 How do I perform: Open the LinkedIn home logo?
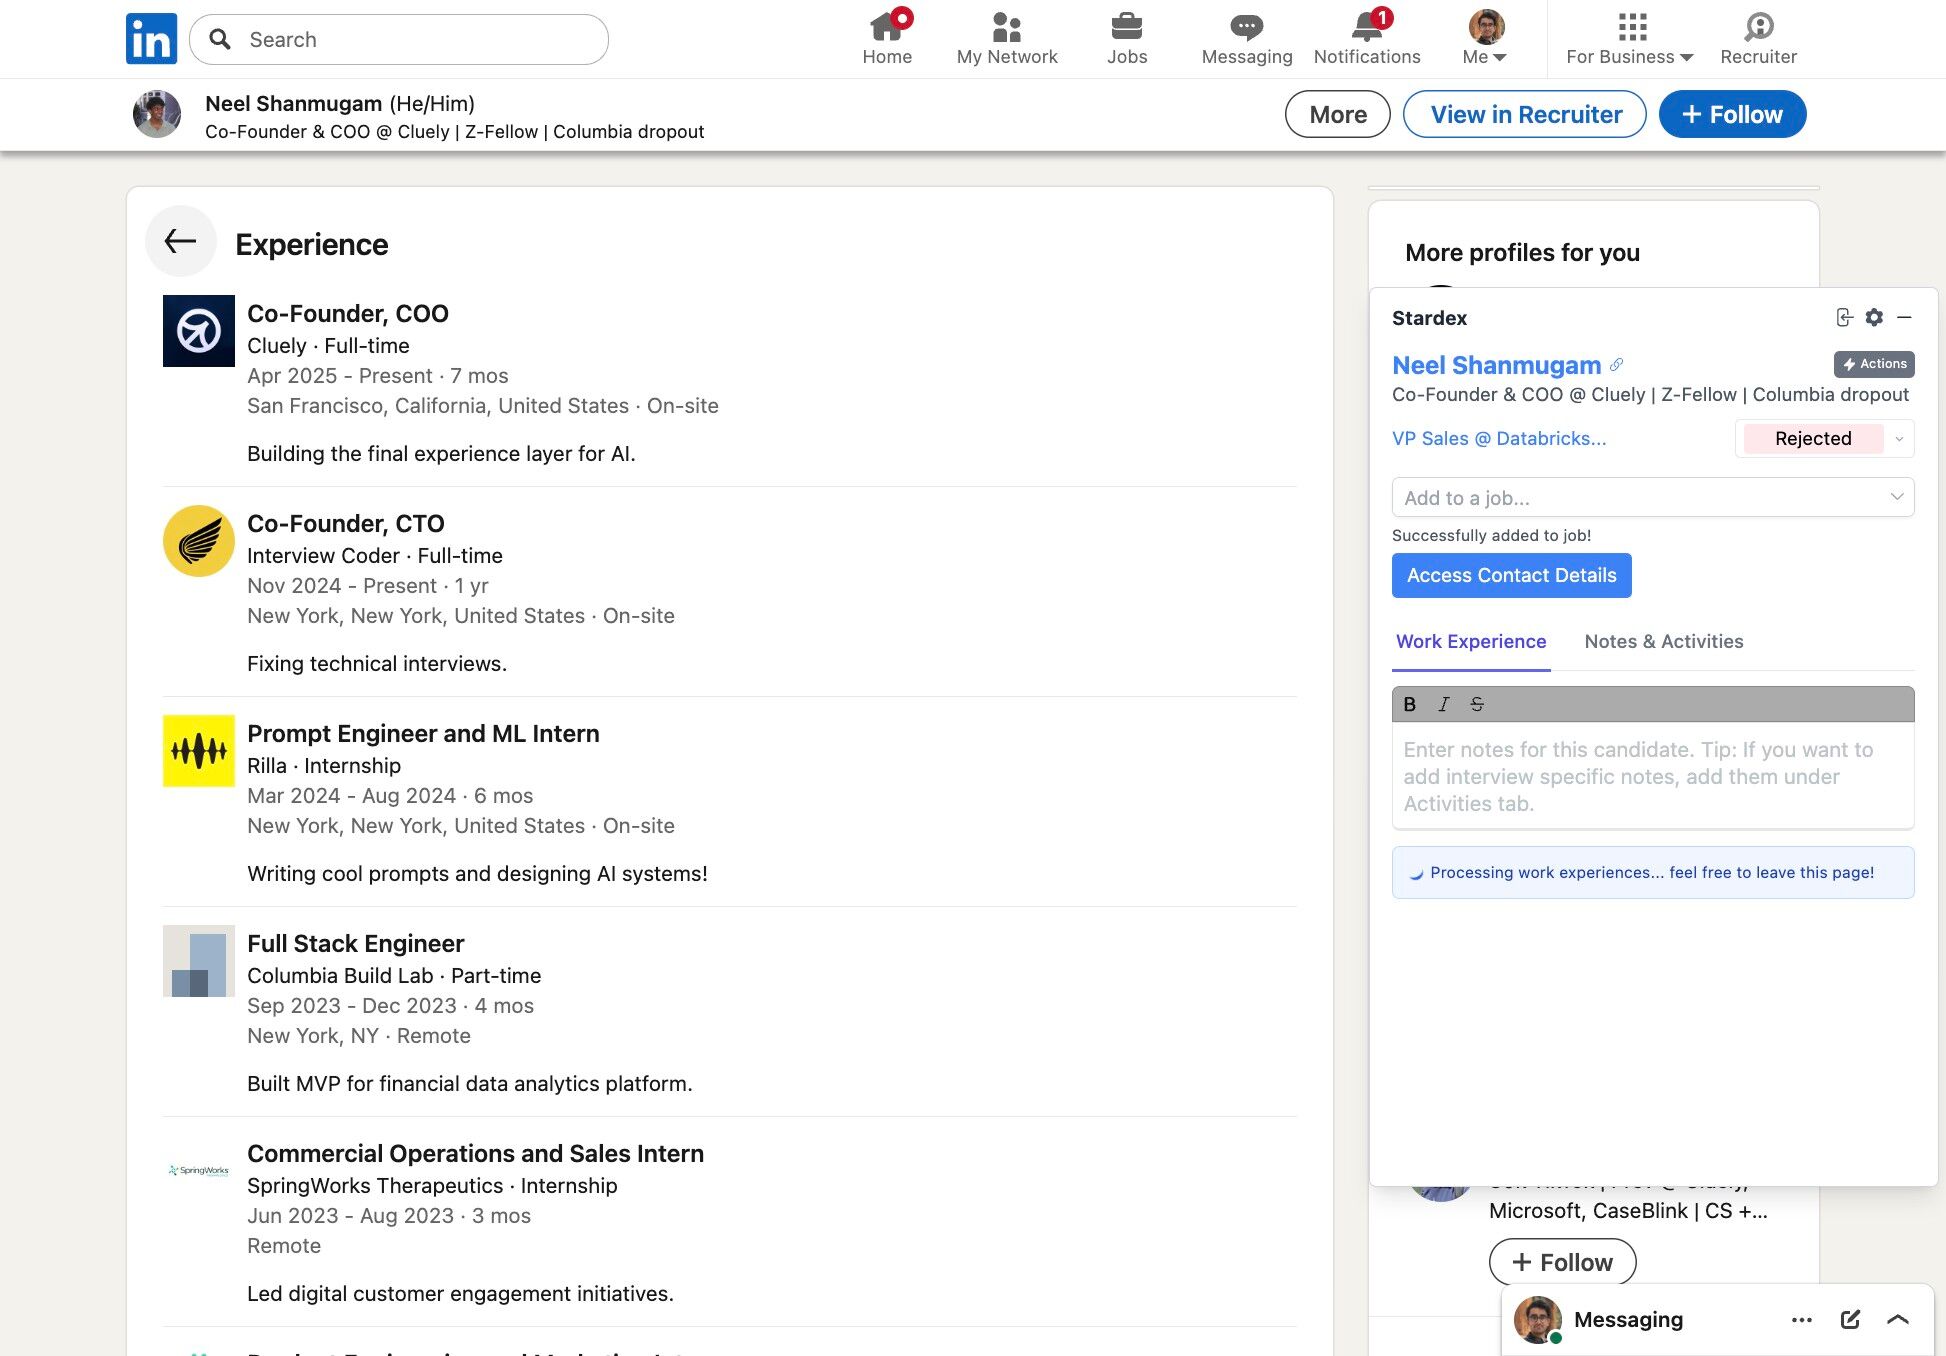(x=151, y=39)
